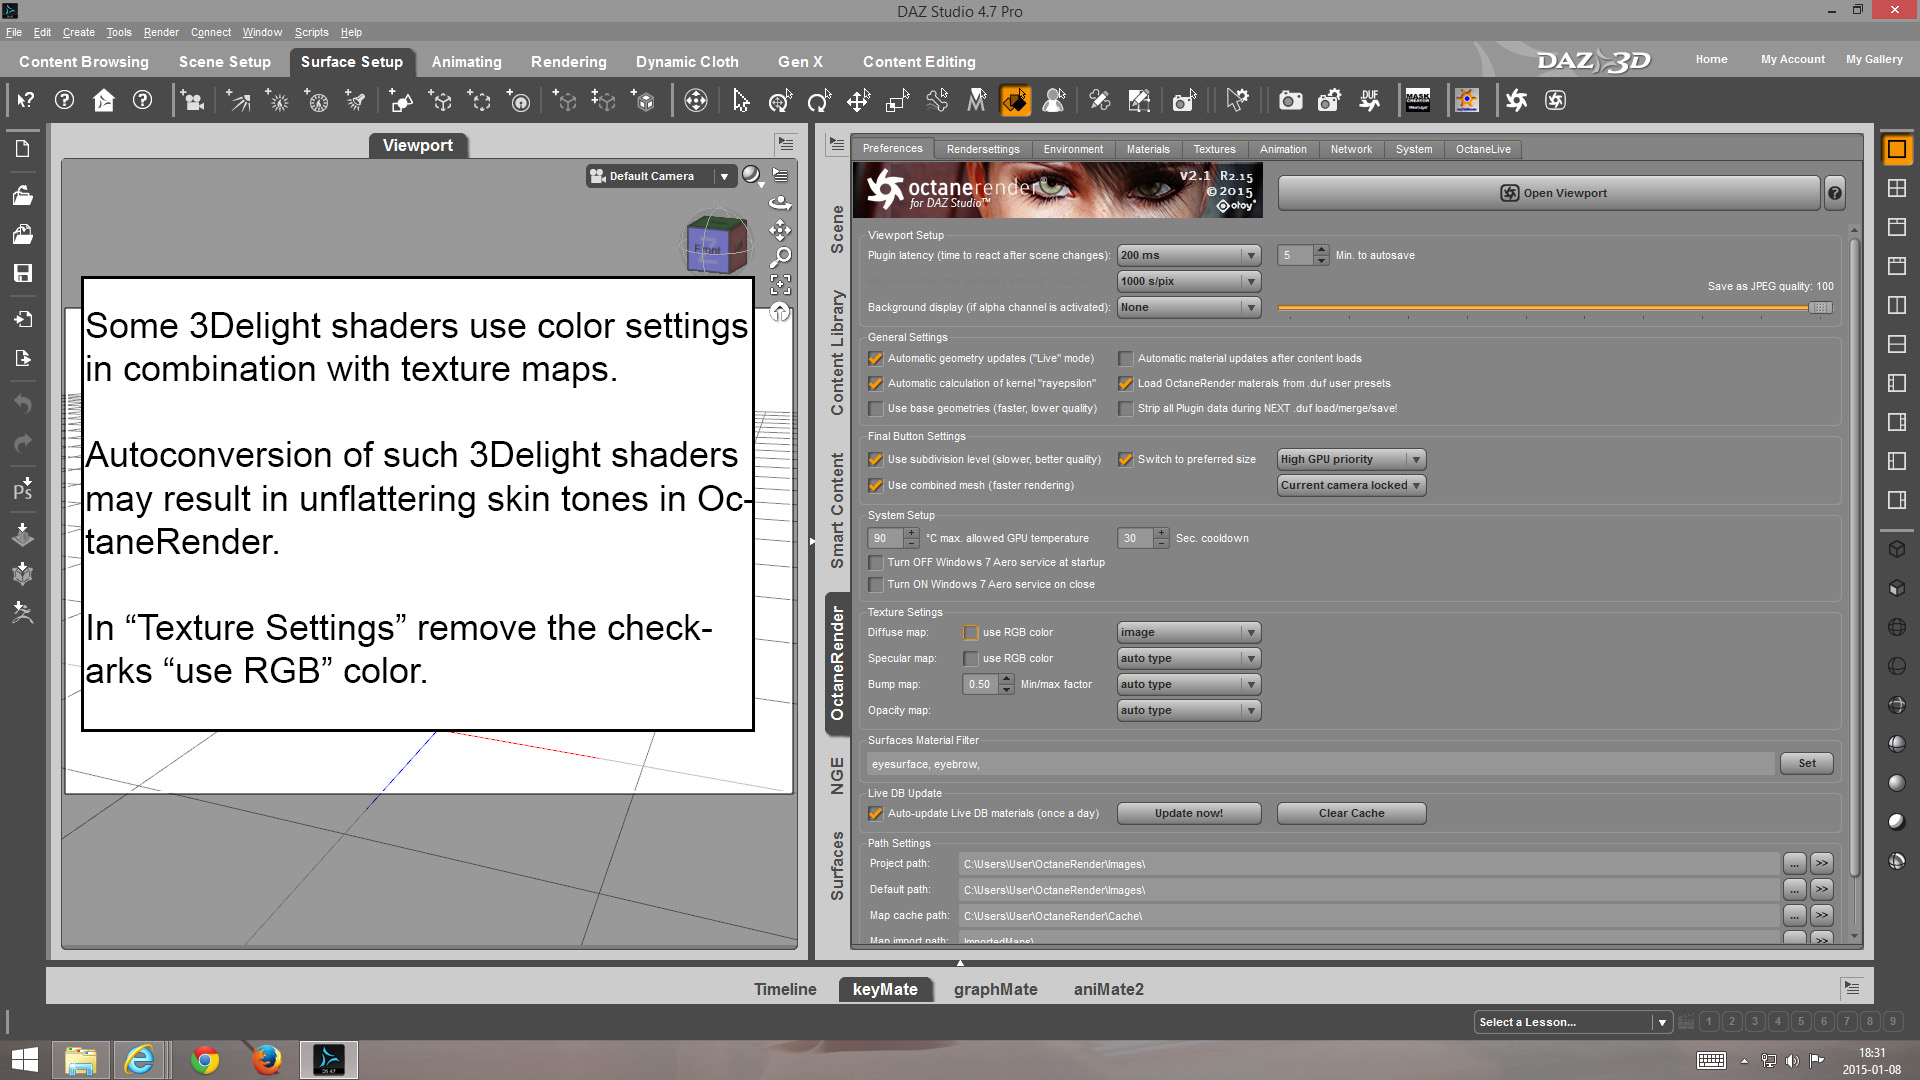Open the OctaneRender help question-mark button
Screen dimensions: 1920x1080
pyautogui.click(x=1834, y=193)
